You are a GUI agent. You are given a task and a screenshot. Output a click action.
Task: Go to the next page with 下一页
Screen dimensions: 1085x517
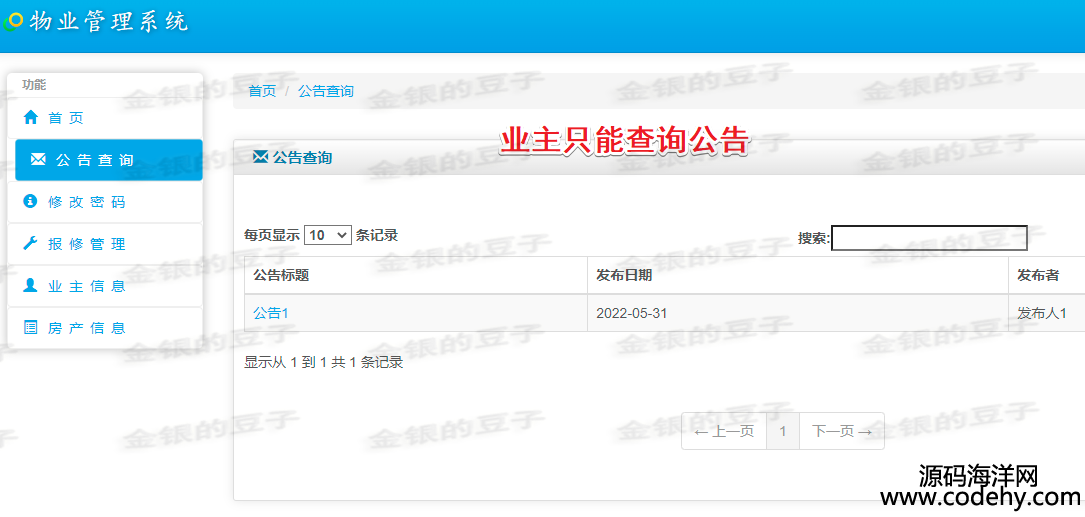(841, 431)
